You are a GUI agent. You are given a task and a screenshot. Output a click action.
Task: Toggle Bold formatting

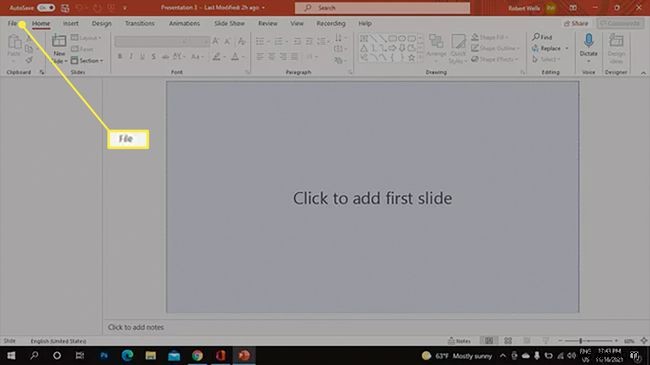point(120,56)
